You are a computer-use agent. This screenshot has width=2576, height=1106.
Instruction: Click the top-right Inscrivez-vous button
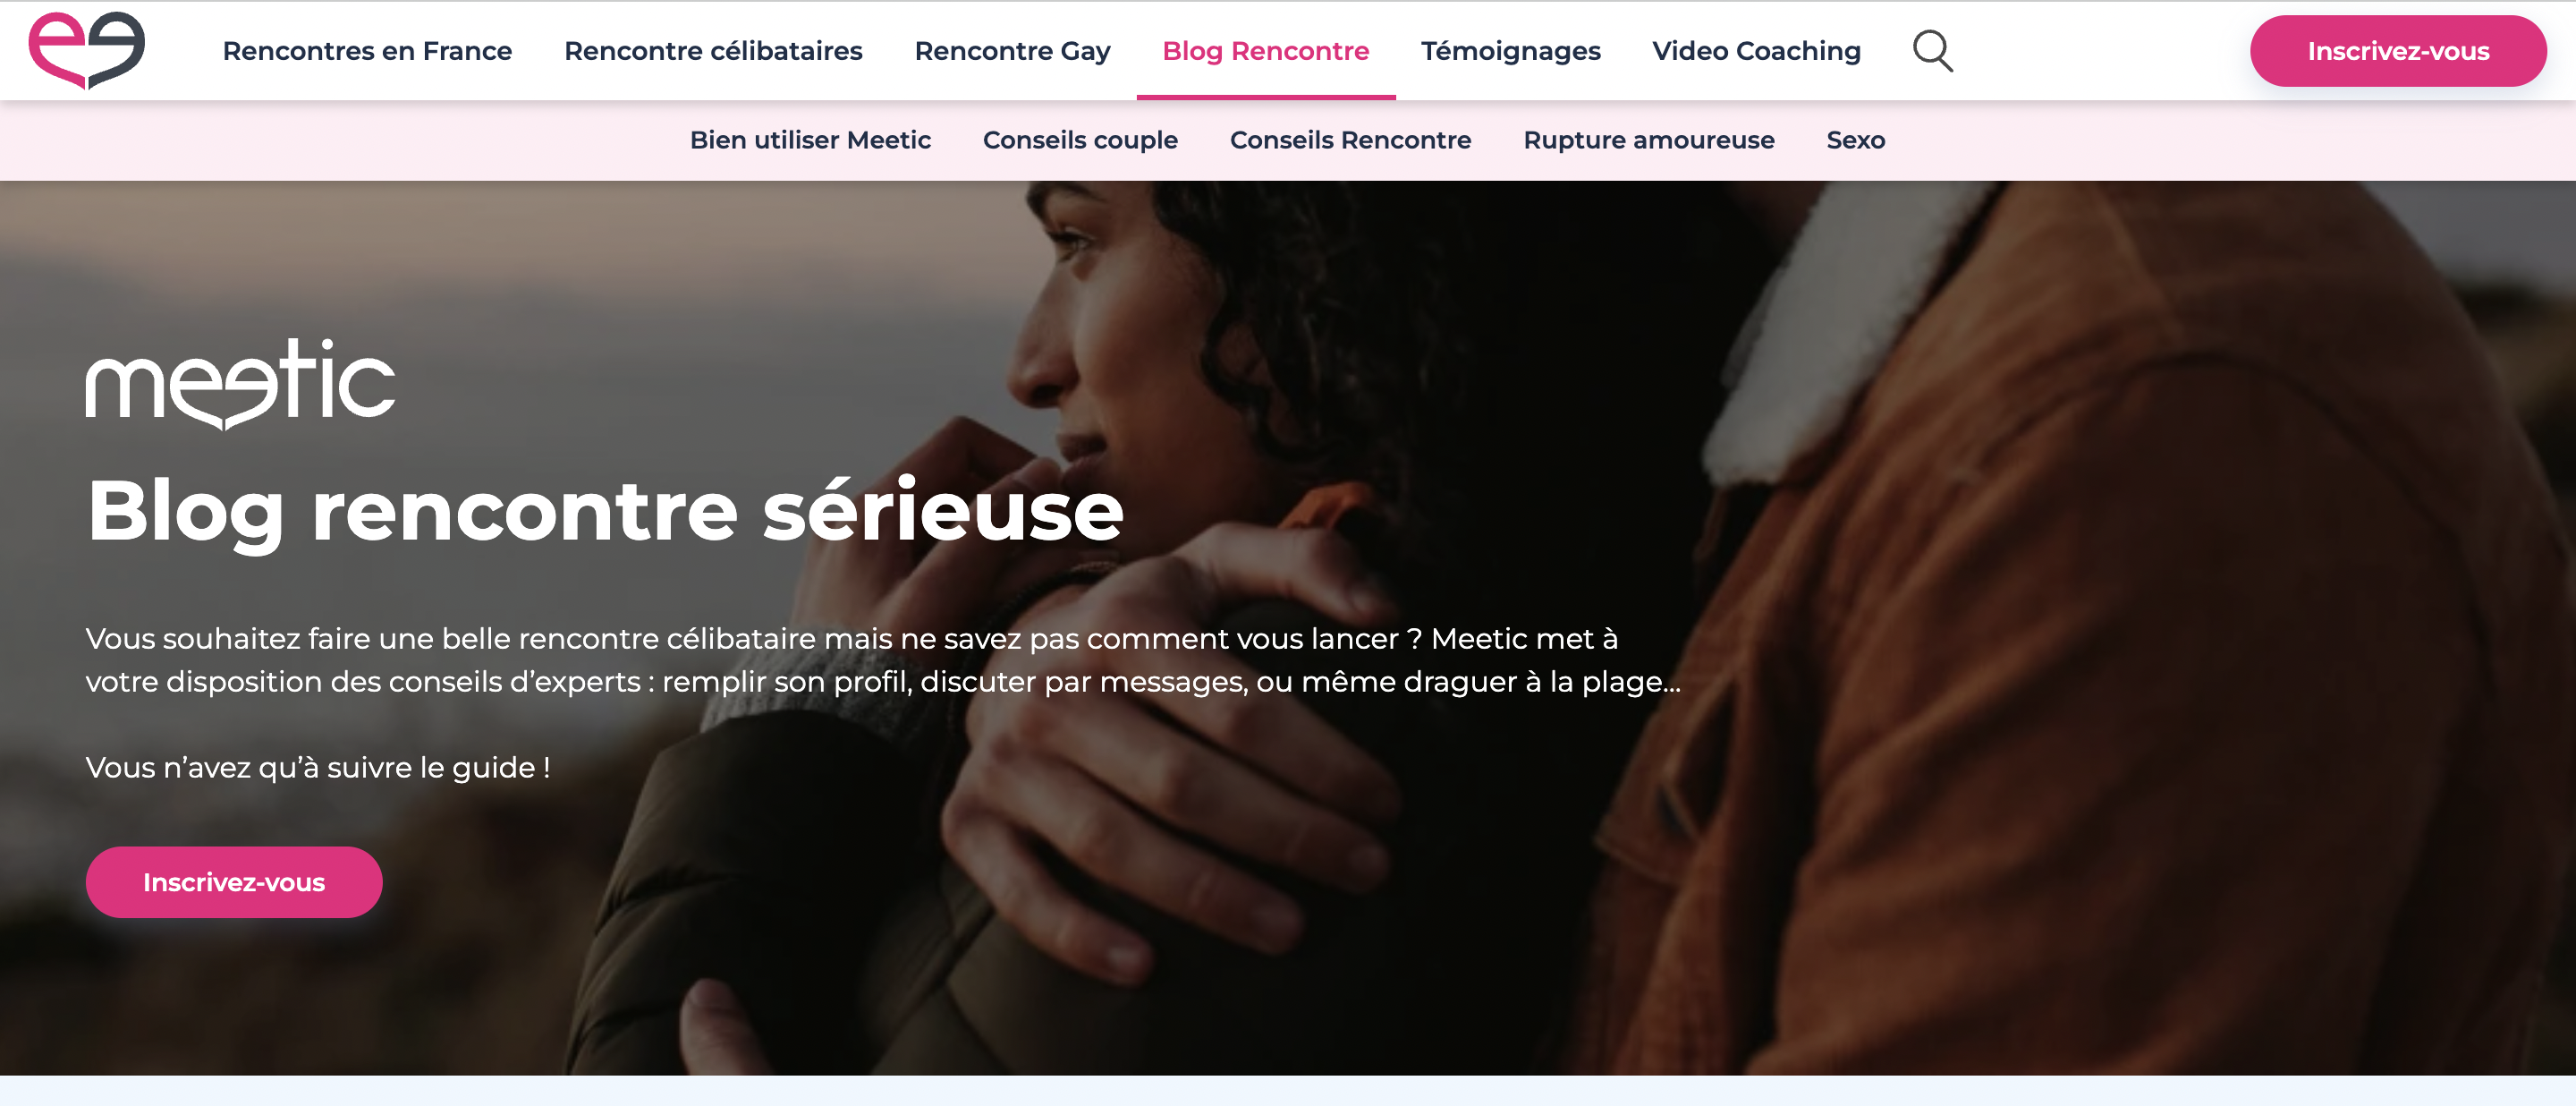[2397, 51]
